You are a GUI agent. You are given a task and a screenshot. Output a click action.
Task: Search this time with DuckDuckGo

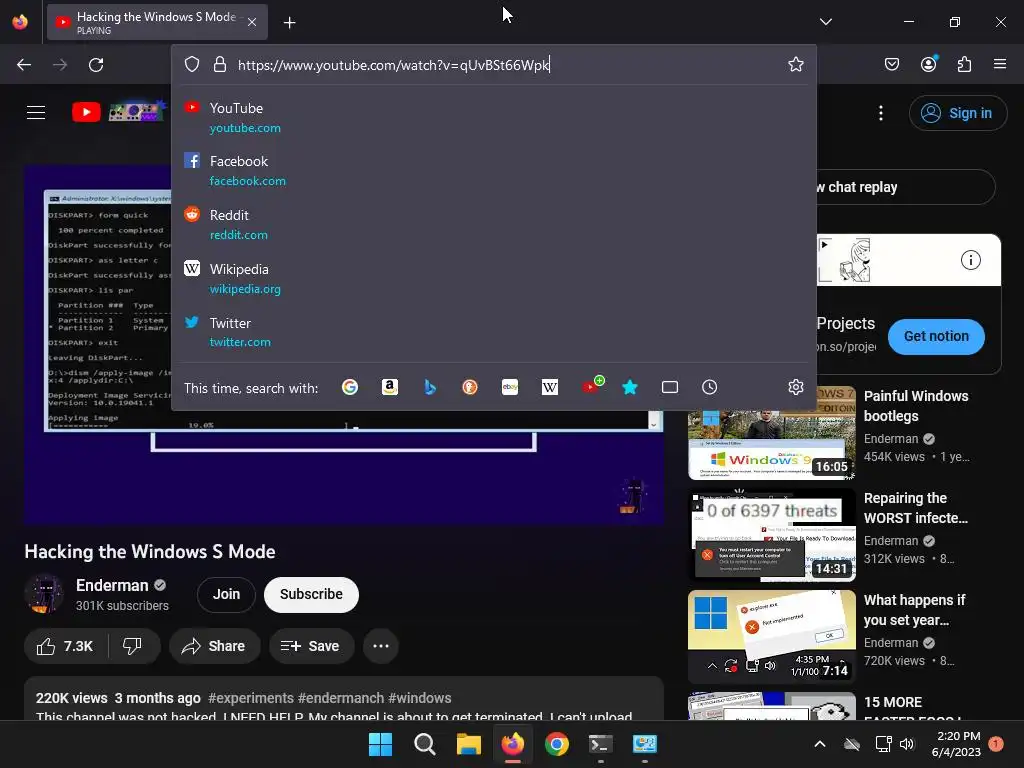tap(470, 387)
